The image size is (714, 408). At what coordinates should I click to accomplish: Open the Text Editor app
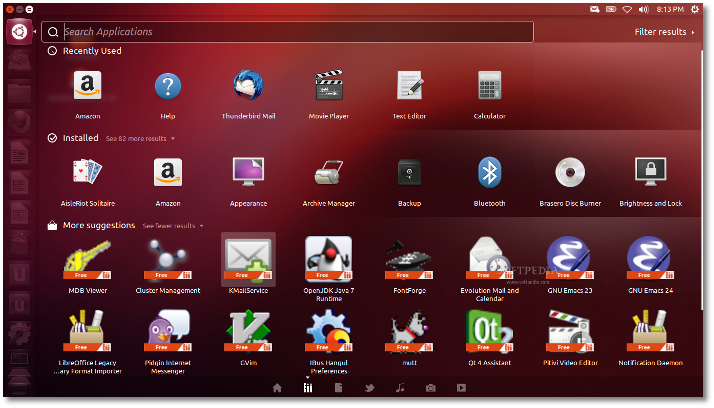pos(409,86)
